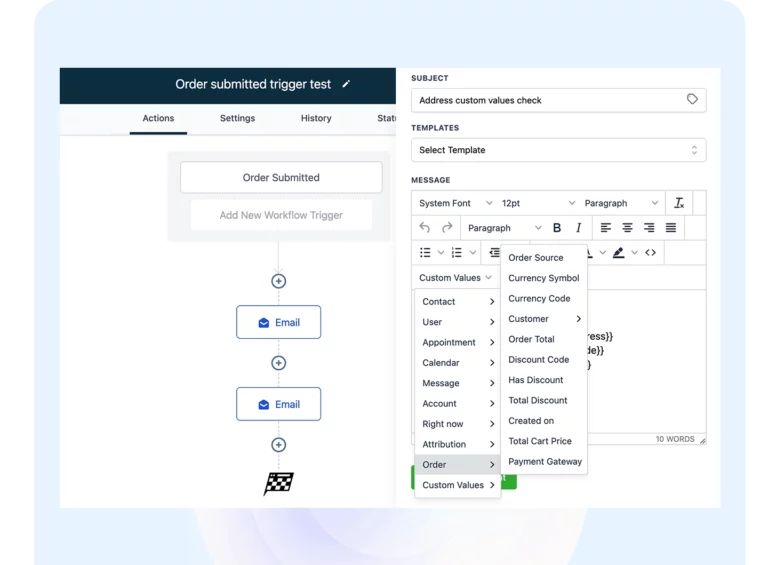Insert a numbered list
Viewport: 768px width, 565px height.
tap(456, 253)
